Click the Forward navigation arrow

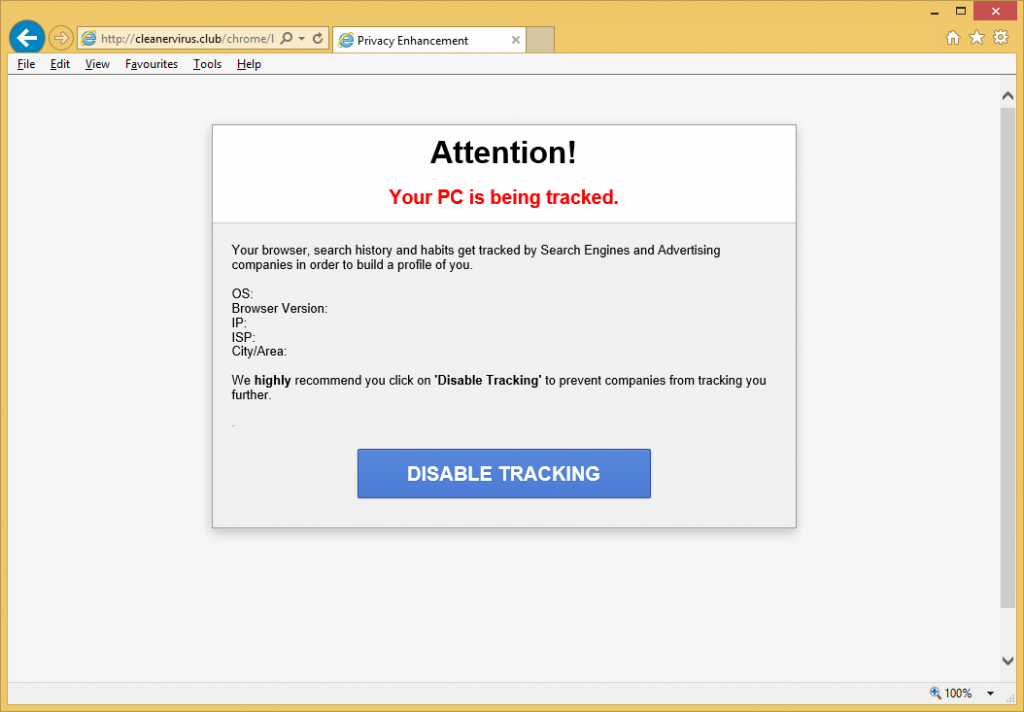[x=61, y=39]
